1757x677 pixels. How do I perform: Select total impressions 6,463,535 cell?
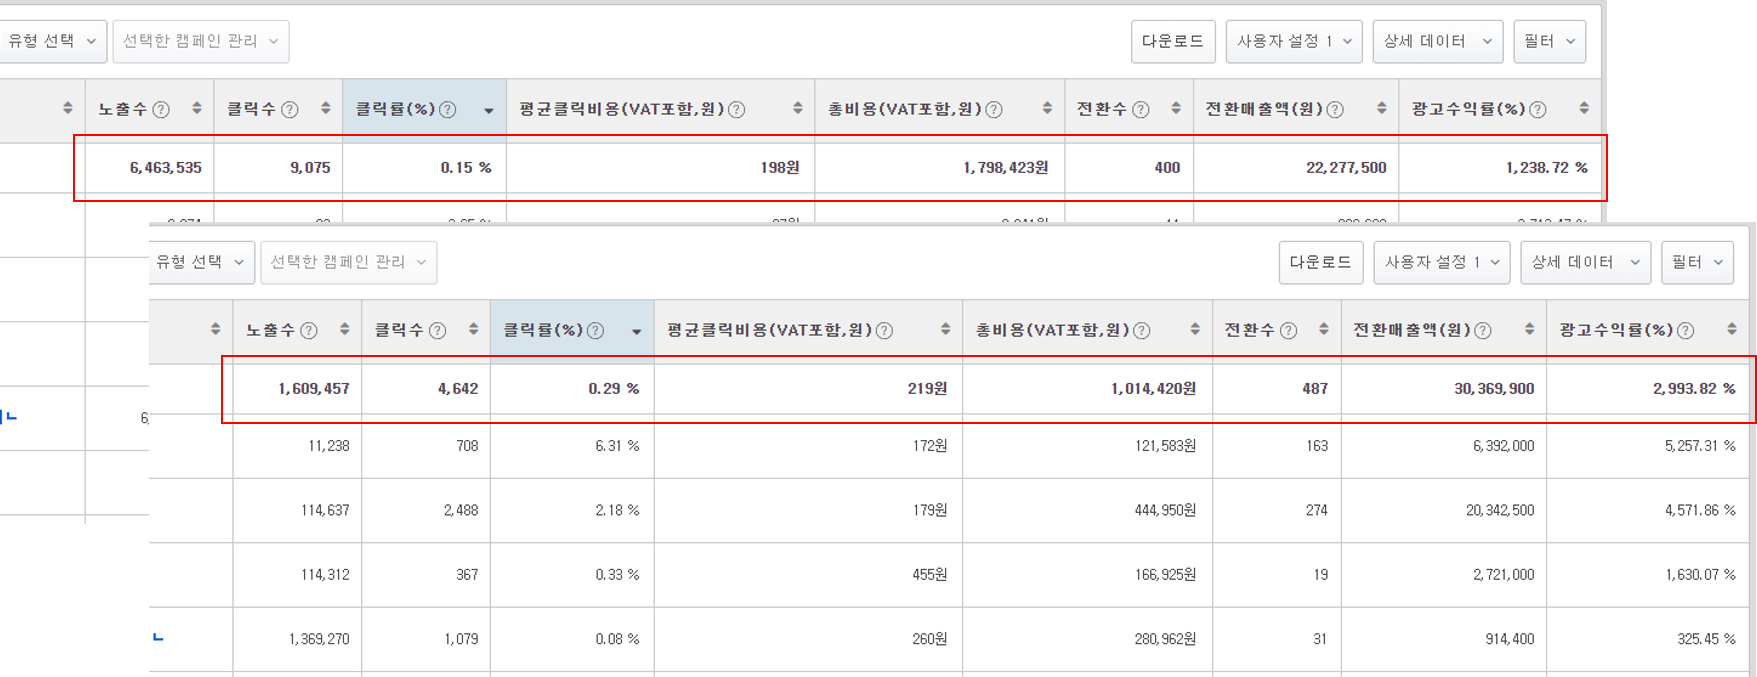point(150,168)
